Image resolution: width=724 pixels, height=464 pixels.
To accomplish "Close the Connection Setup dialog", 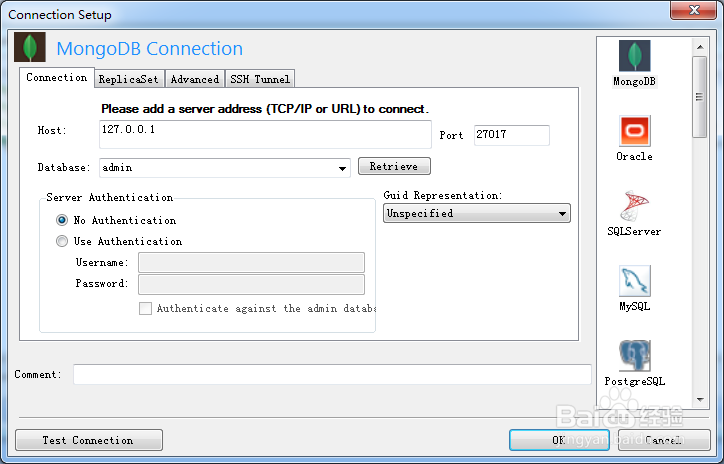I will point(689,12).
